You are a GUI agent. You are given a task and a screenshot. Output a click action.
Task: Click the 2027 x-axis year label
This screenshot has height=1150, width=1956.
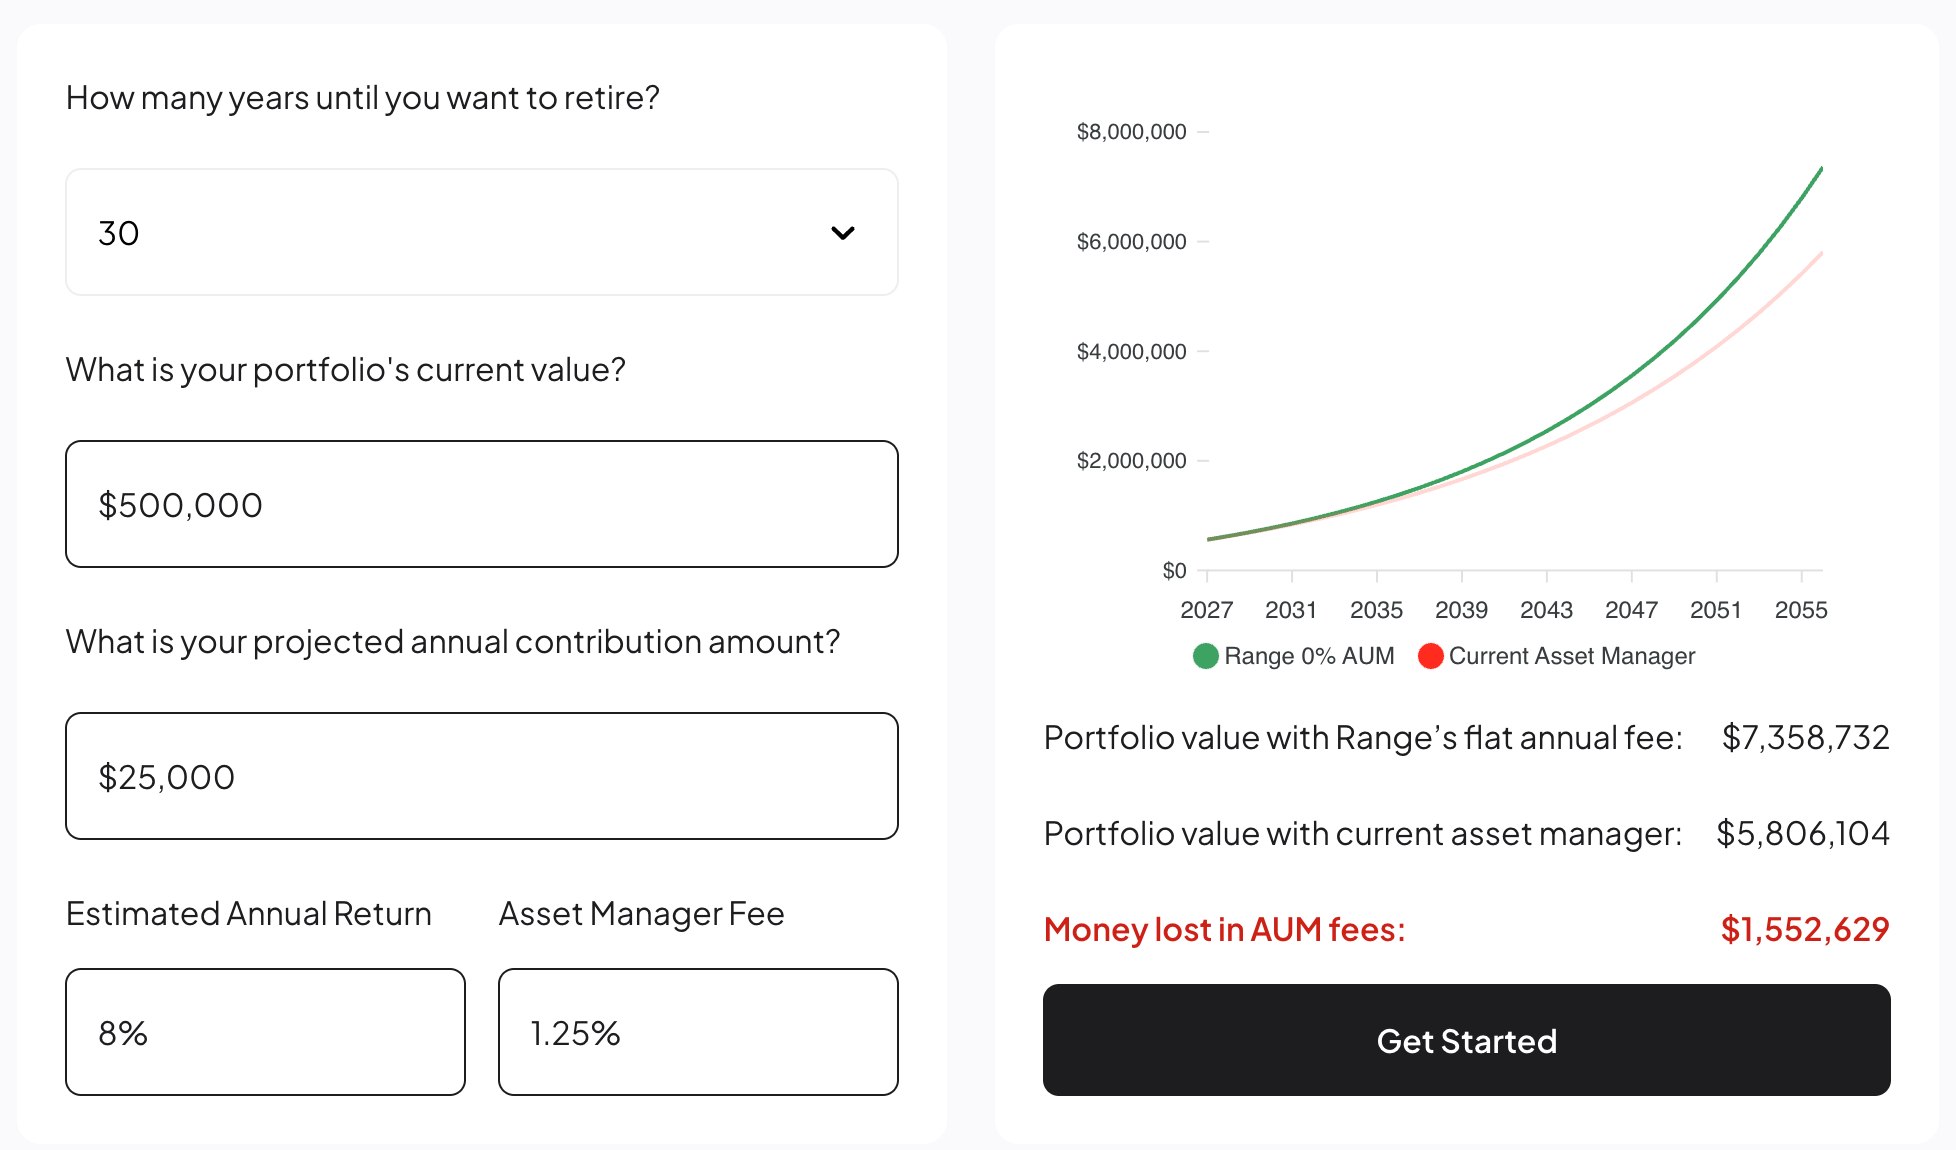1207,610
